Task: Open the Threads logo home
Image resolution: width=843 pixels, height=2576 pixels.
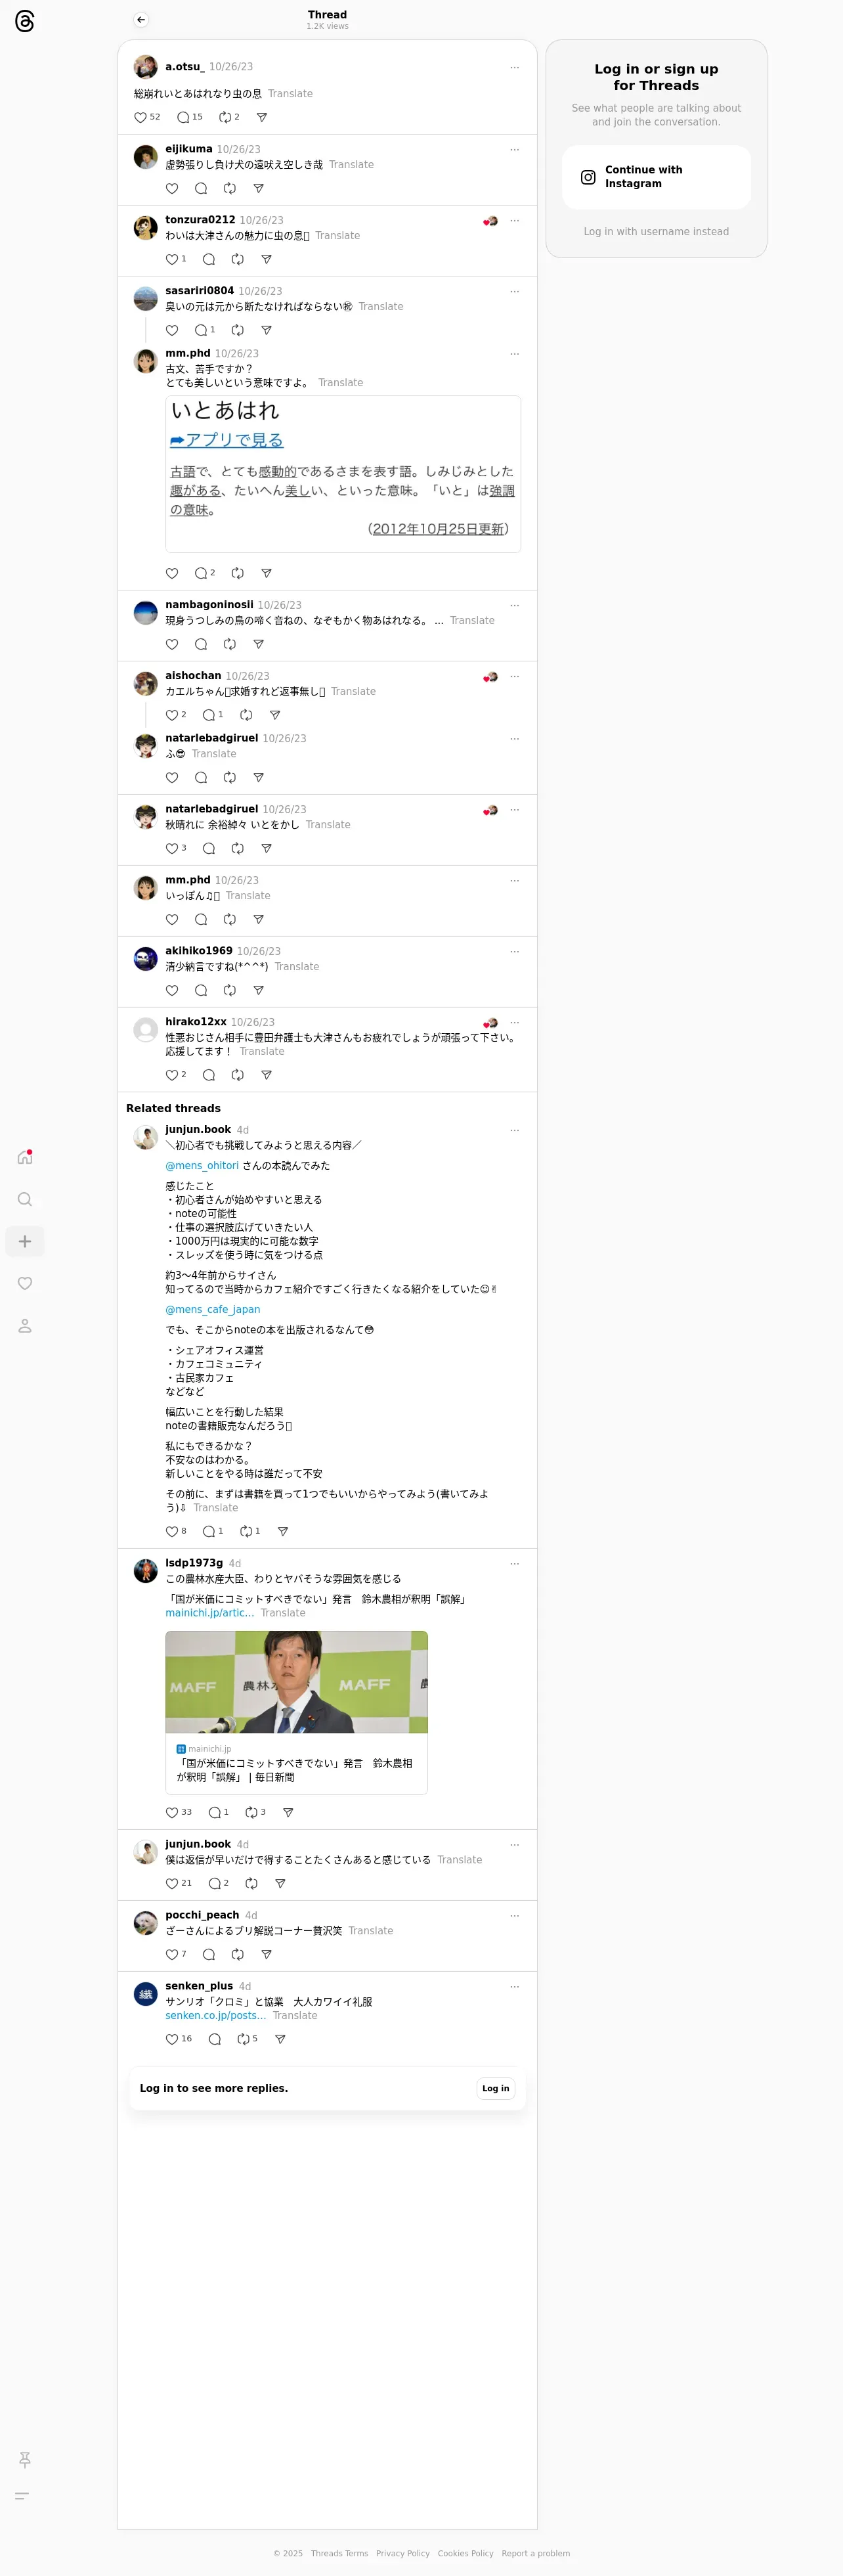Action: click(25, 21)
